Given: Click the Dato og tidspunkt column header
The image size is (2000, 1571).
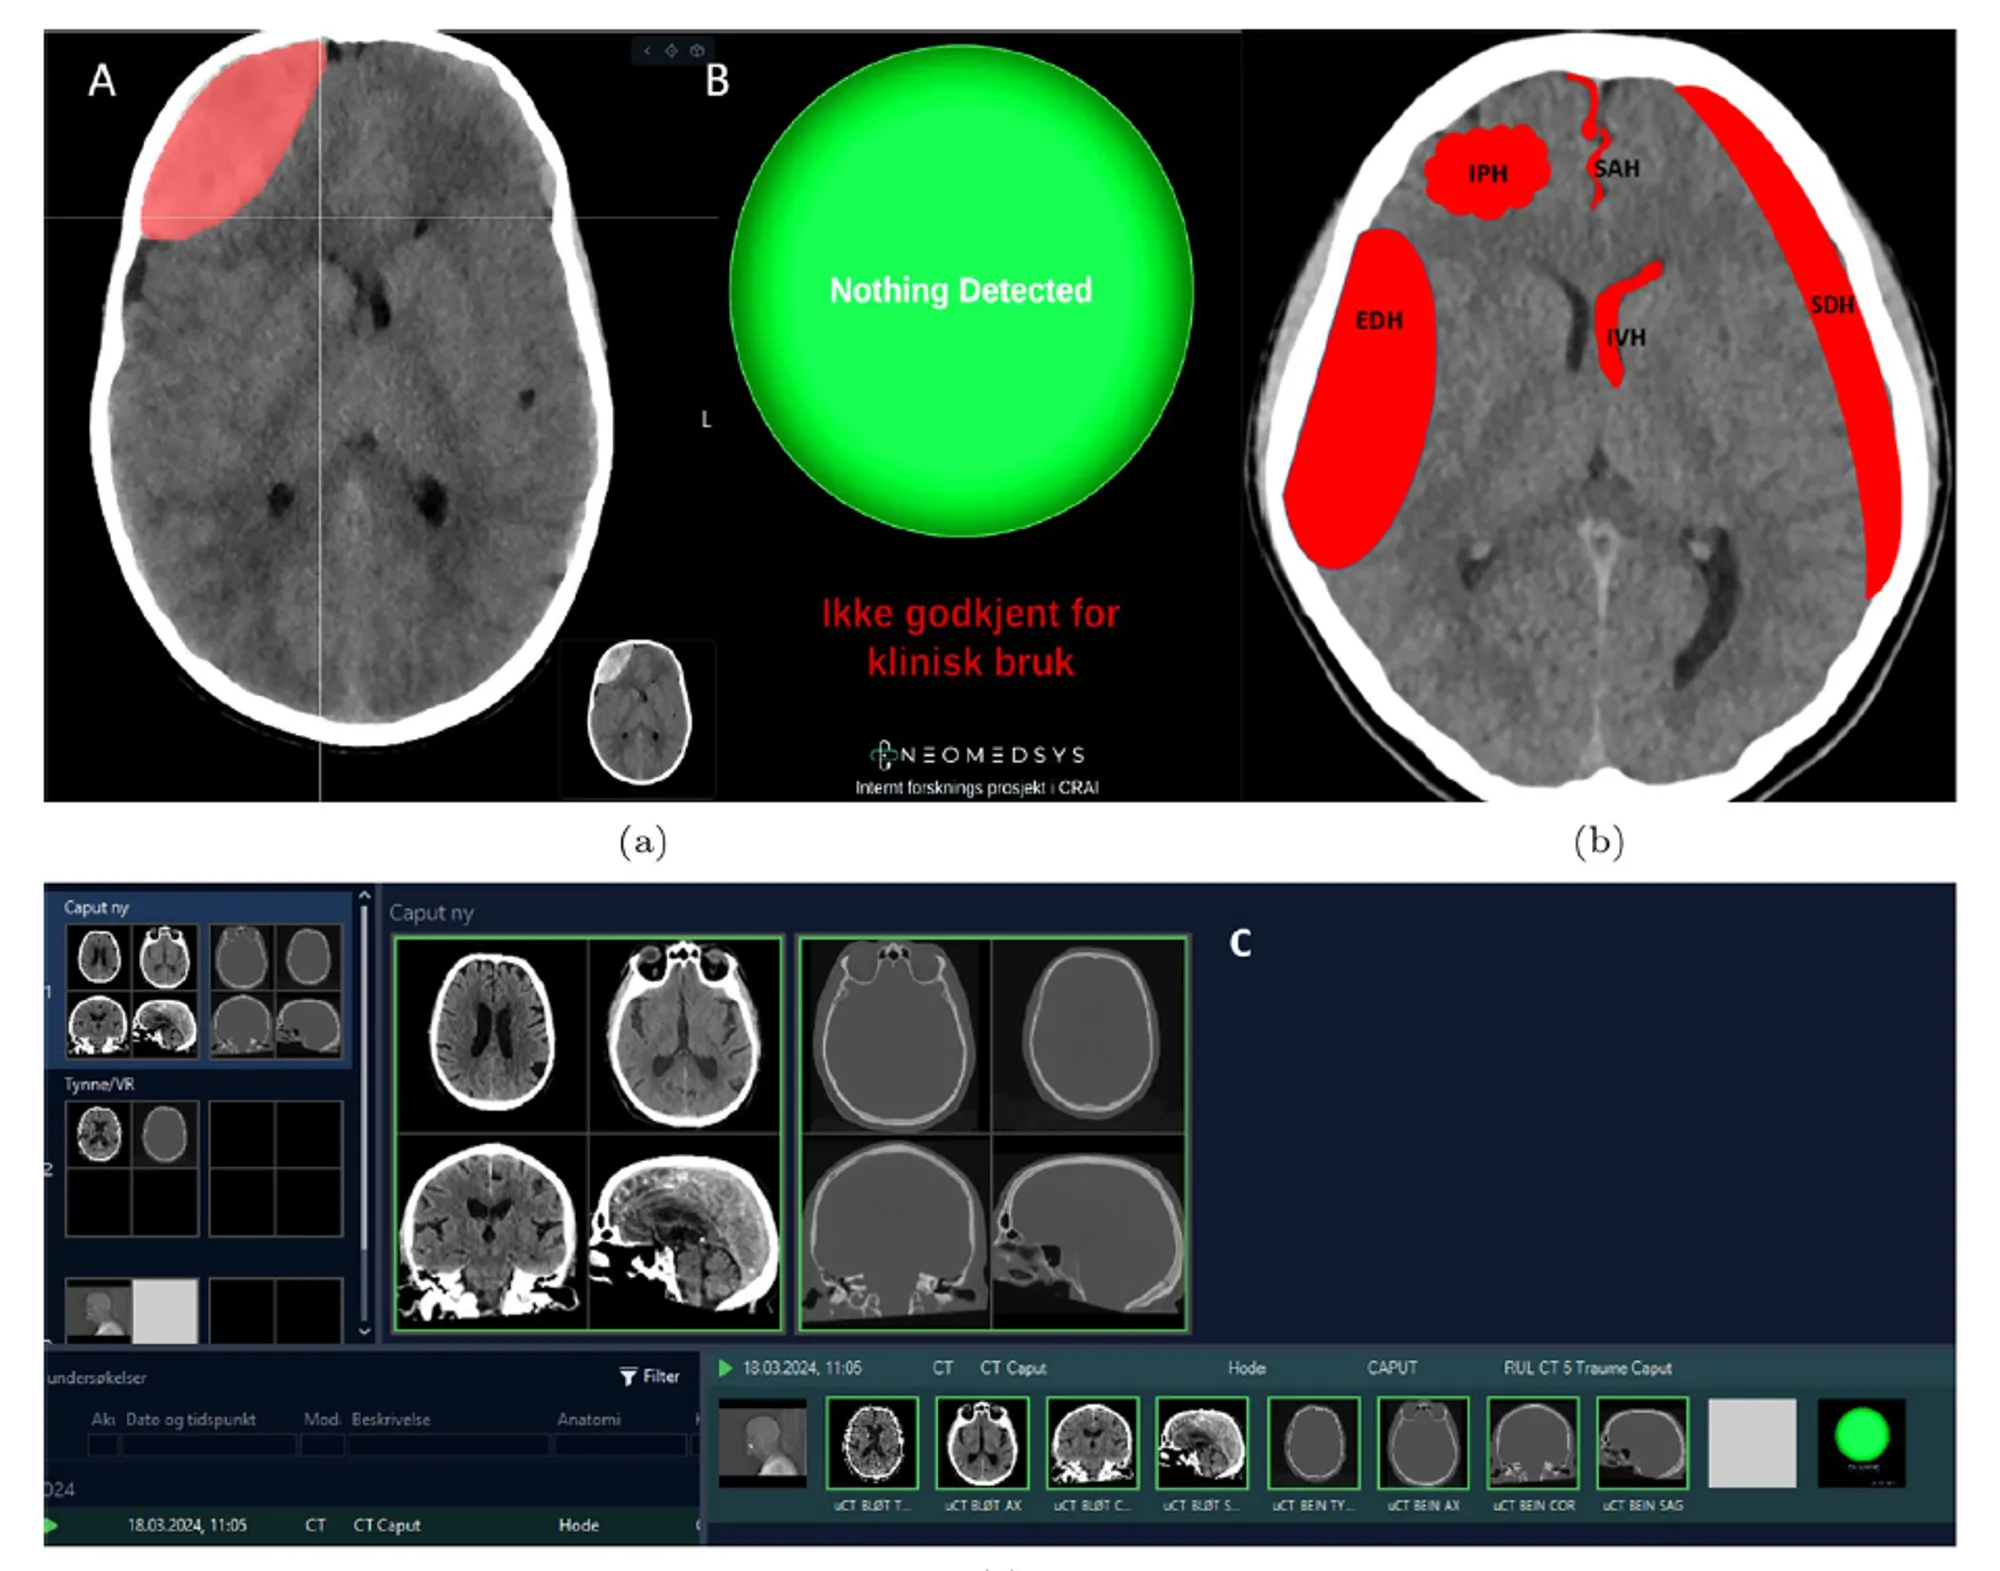Looking at the screenshot, I should [190, 1419].
